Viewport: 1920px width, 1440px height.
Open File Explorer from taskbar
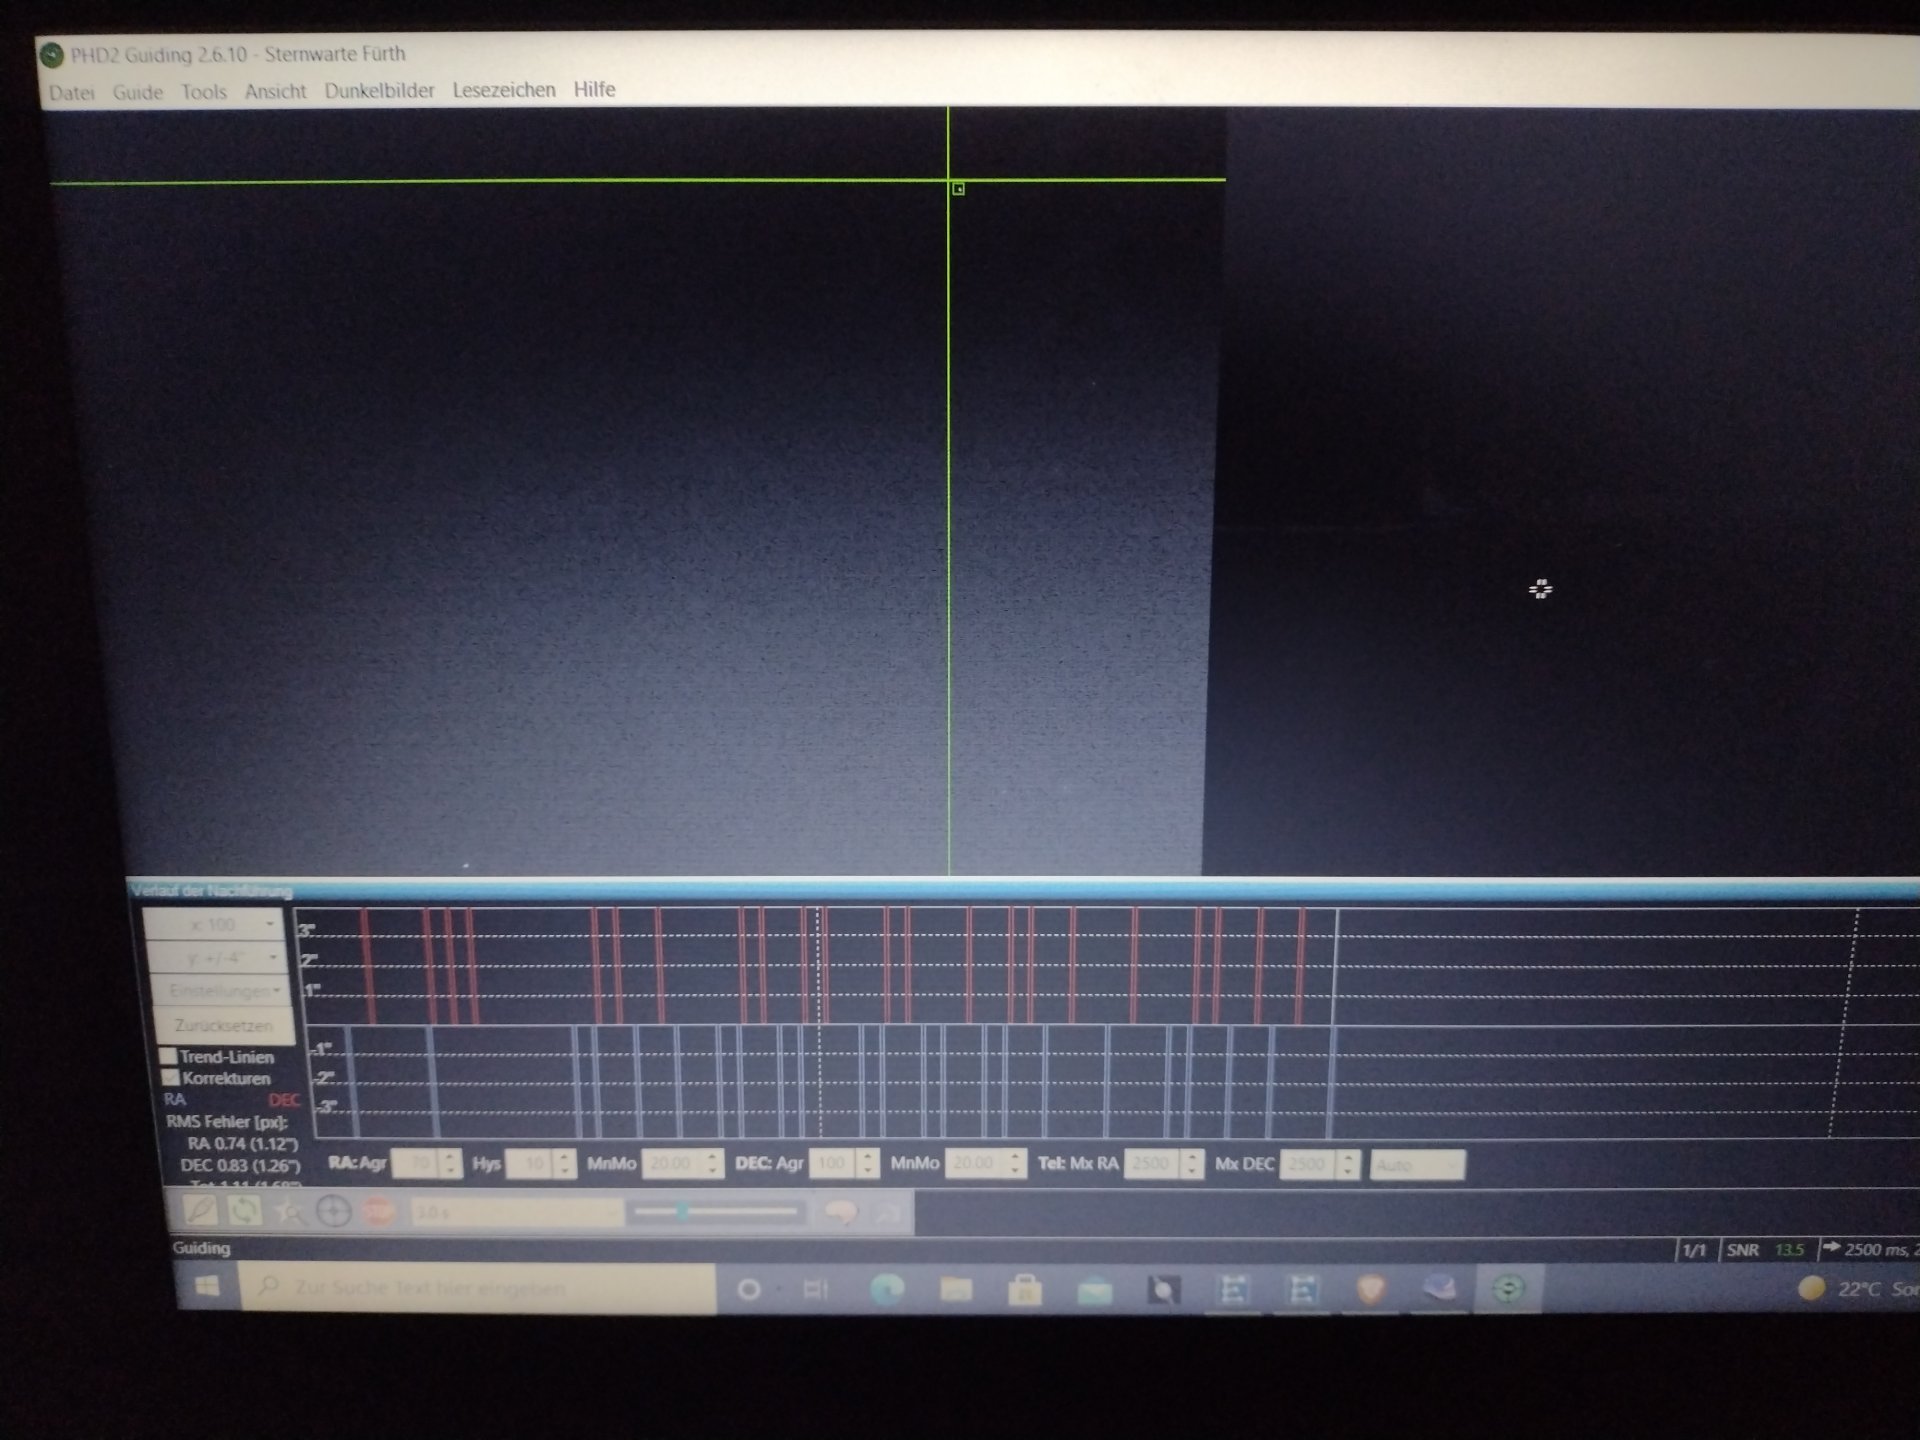956,1290
